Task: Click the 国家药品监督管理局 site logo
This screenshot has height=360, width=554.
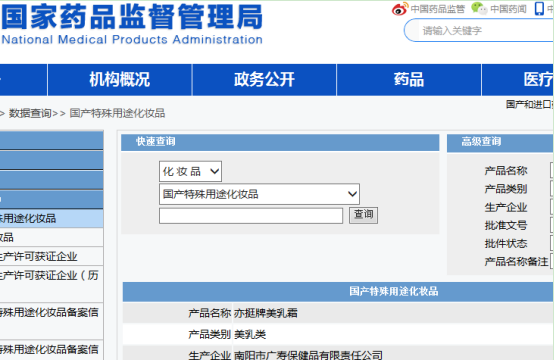Action: coord(132,17)
